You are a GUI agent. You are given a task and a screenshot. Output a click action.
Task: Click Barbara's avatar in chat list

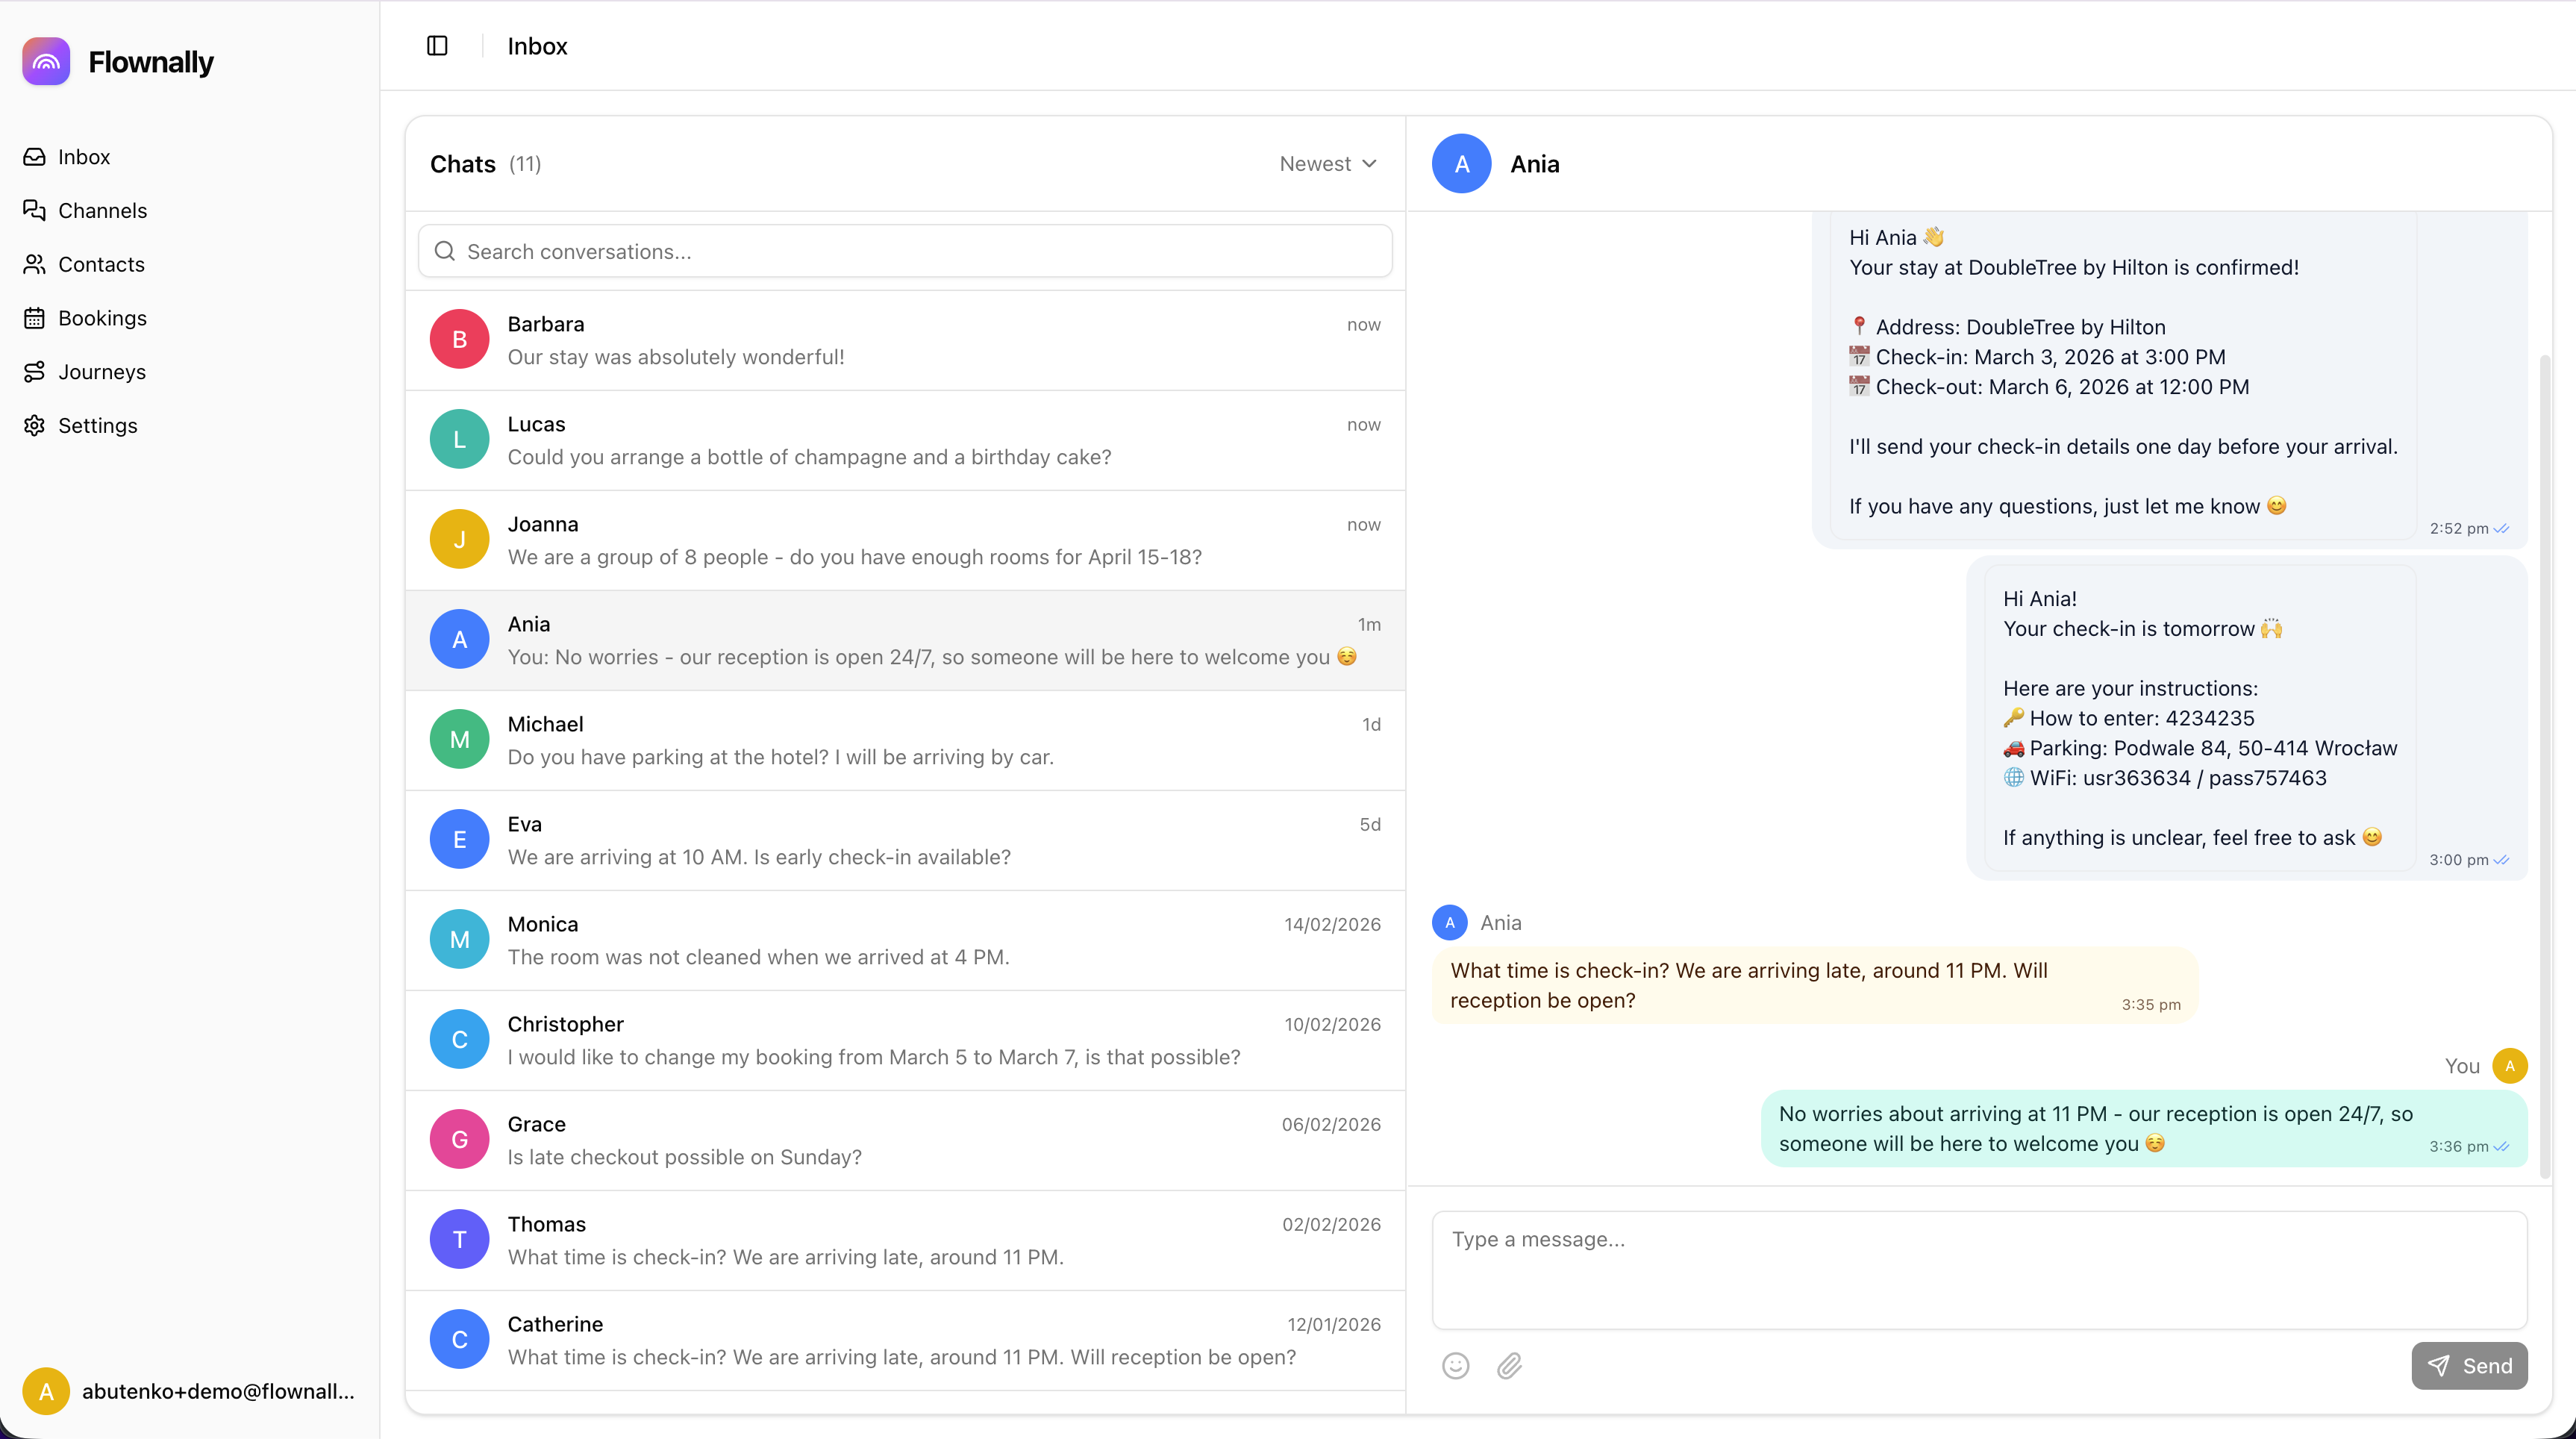[x=459, y=339]
